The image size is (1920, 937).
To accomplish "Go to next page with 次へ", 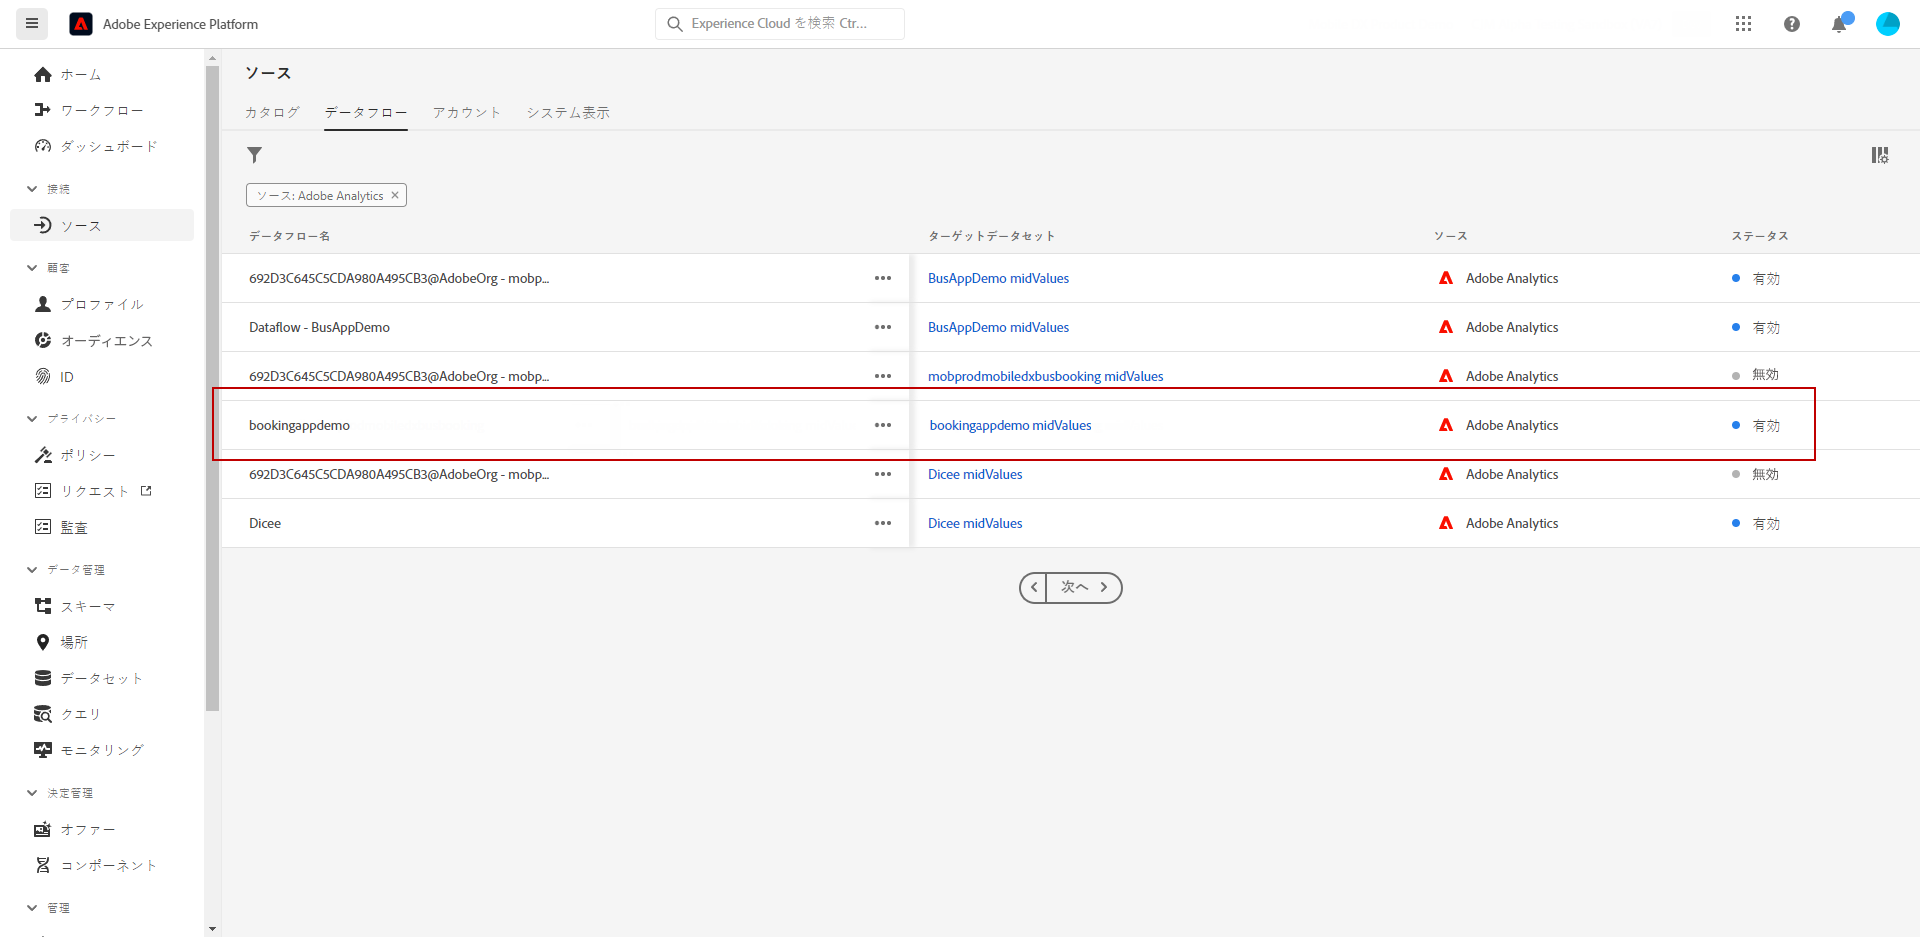I will (1084, 587).
